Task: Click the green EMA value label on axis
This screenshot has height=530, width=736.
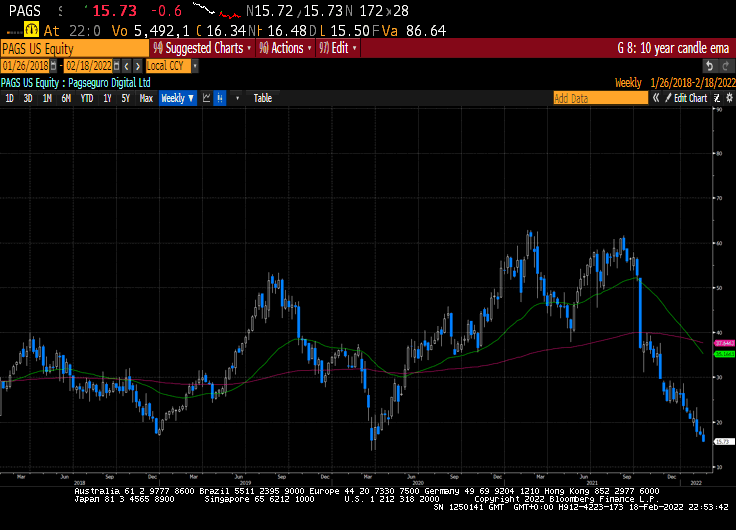Action: (x=724, y=354)
